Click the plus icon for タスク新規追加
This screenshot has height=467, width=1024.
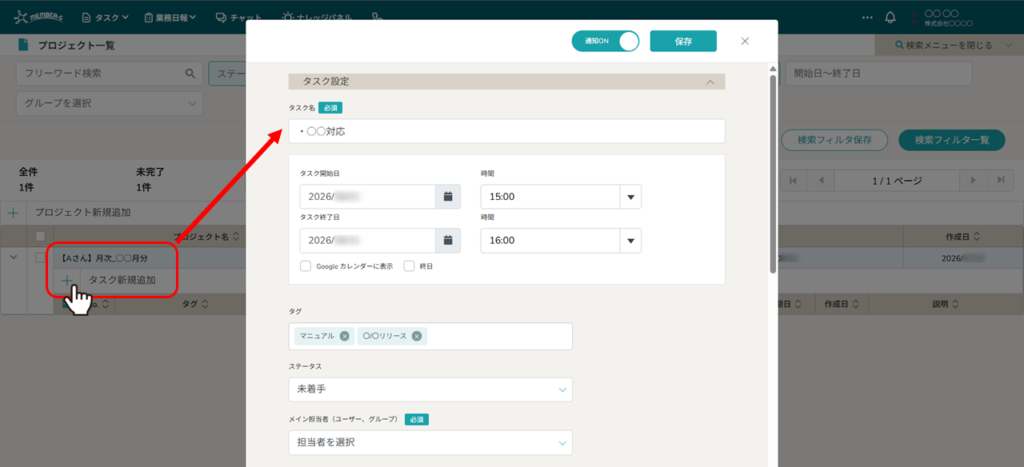(x=67, y=280)
